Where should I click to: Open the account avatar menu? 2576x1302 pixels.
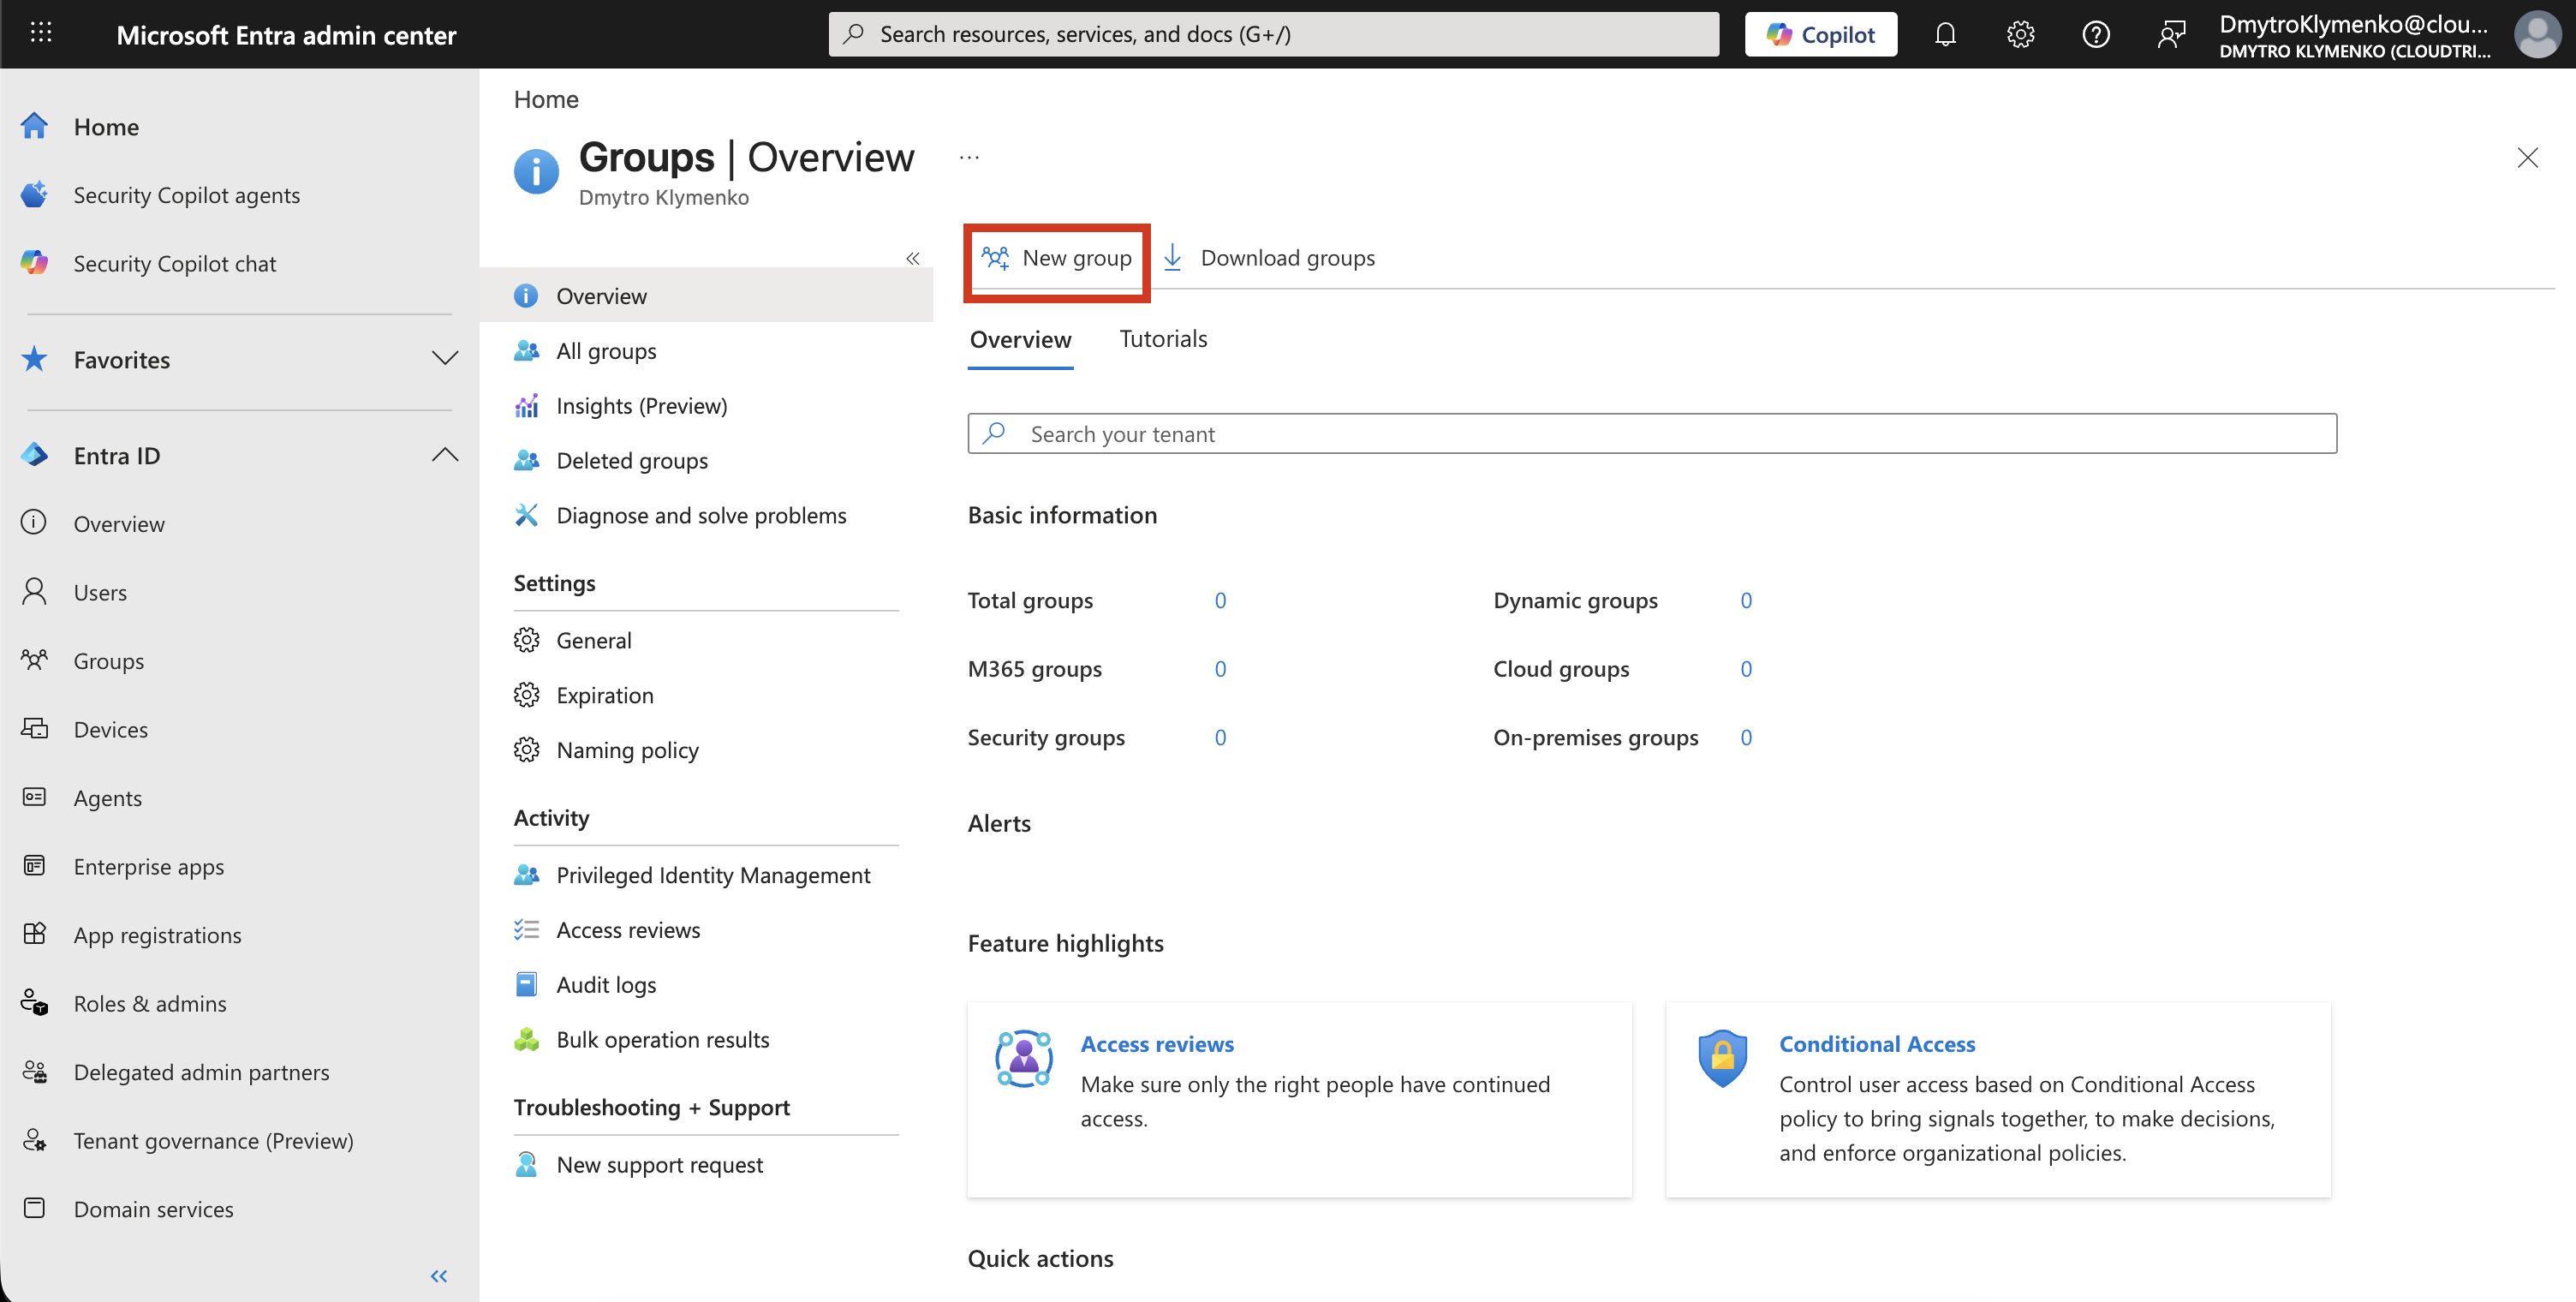2537,34
